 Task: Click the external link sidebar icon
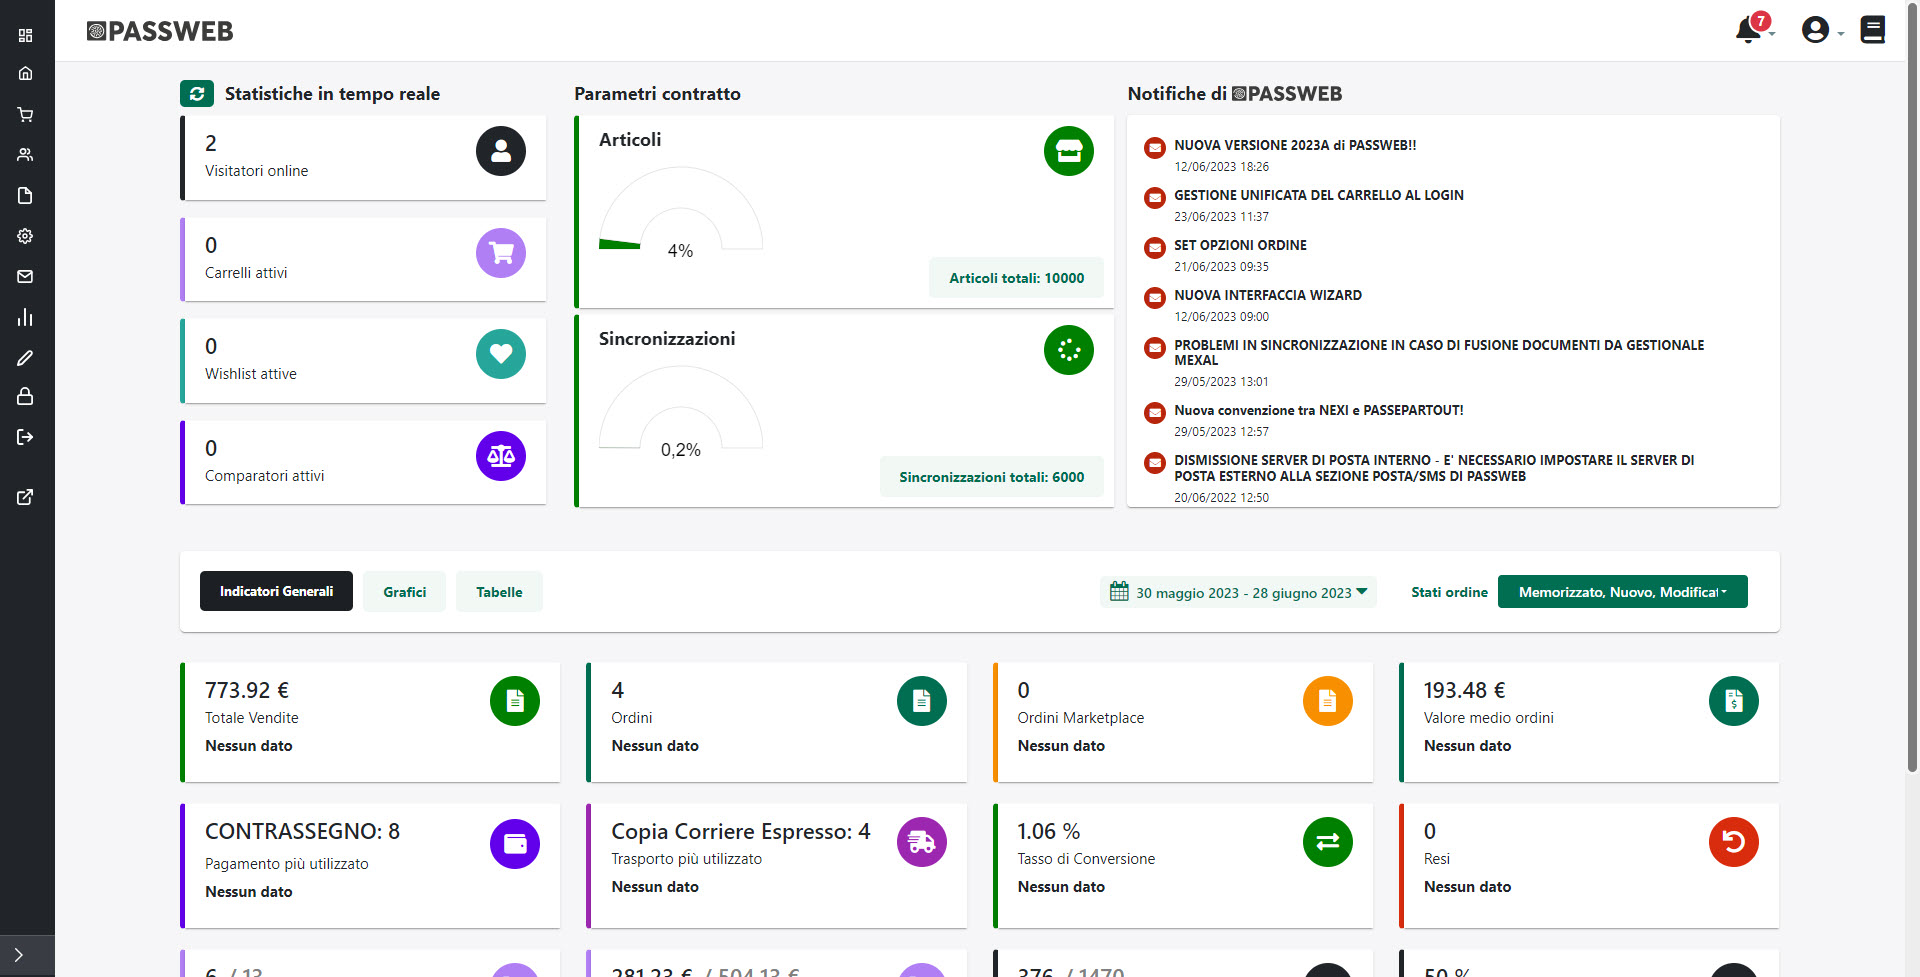(26, 497)
